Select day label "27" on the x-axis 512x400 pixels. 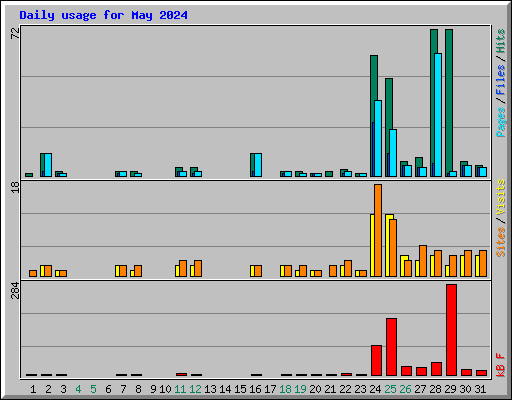click(x=420, y=389)
